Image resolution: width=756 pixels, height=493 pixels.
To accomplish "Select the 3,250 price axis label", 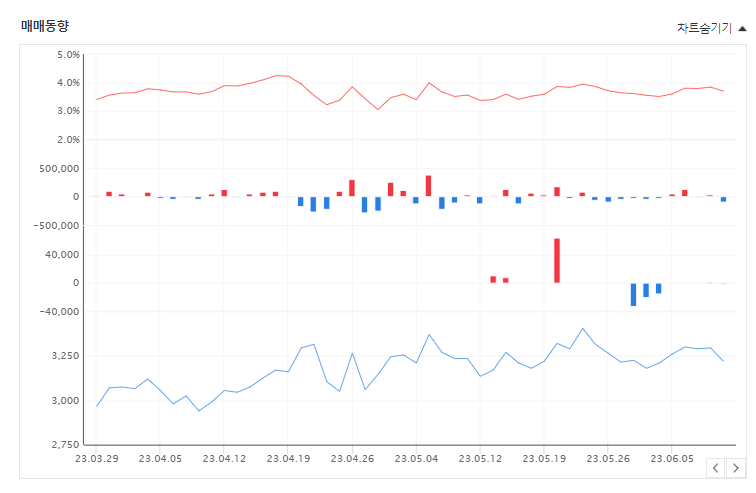I will [x=66, y=356].
